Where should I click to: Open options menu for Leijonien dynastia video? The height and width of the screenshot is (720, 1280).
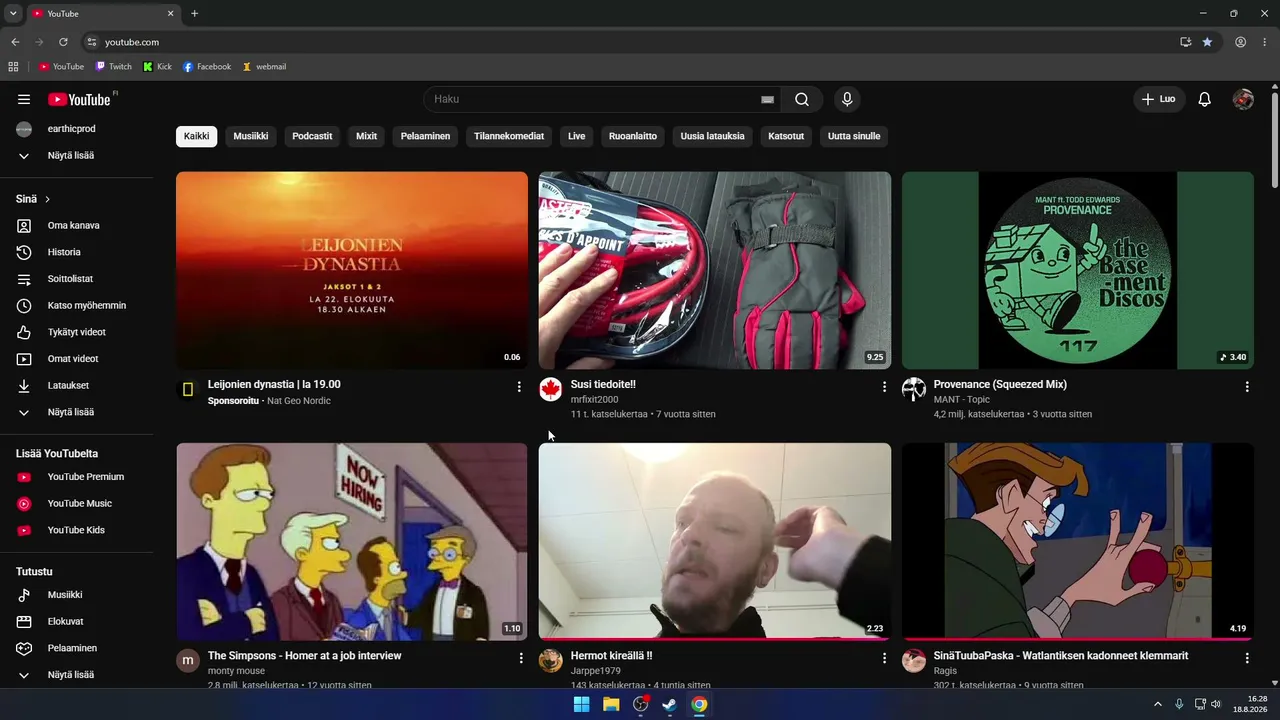click(x=519, y=386)
